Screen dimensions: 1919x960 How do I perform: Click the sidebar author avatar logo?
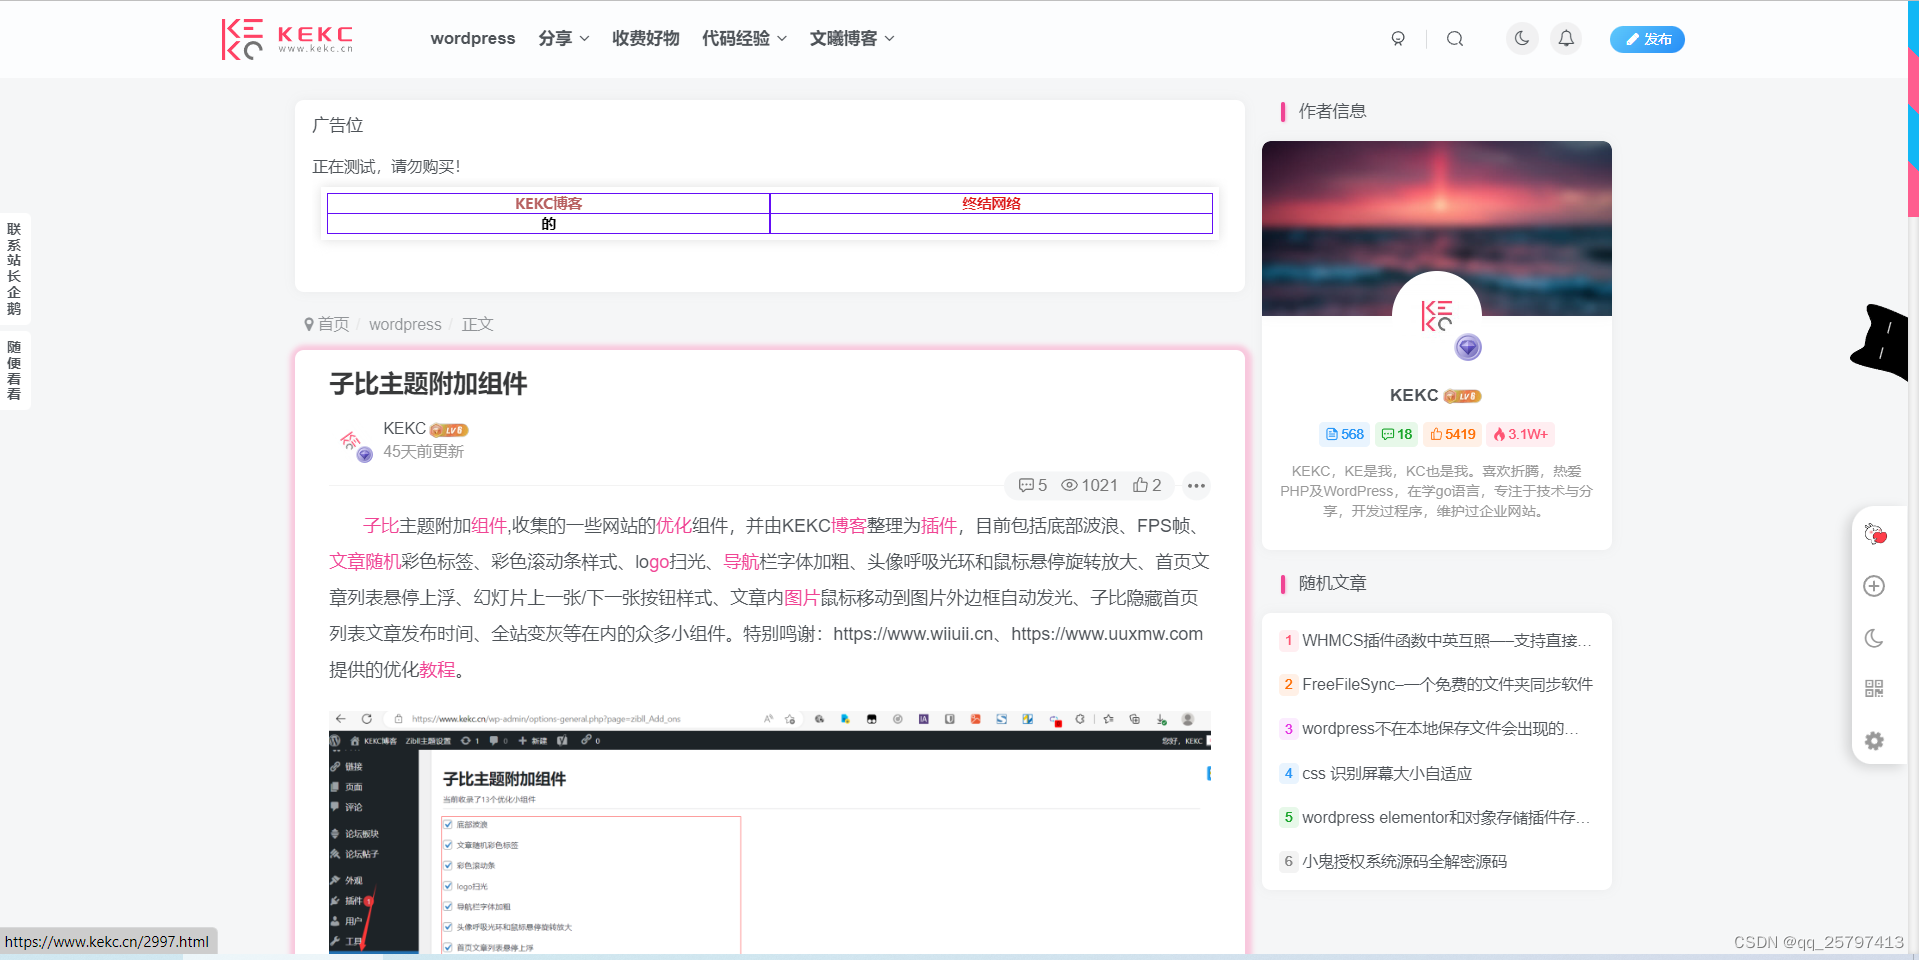[x=1437, y=316]
